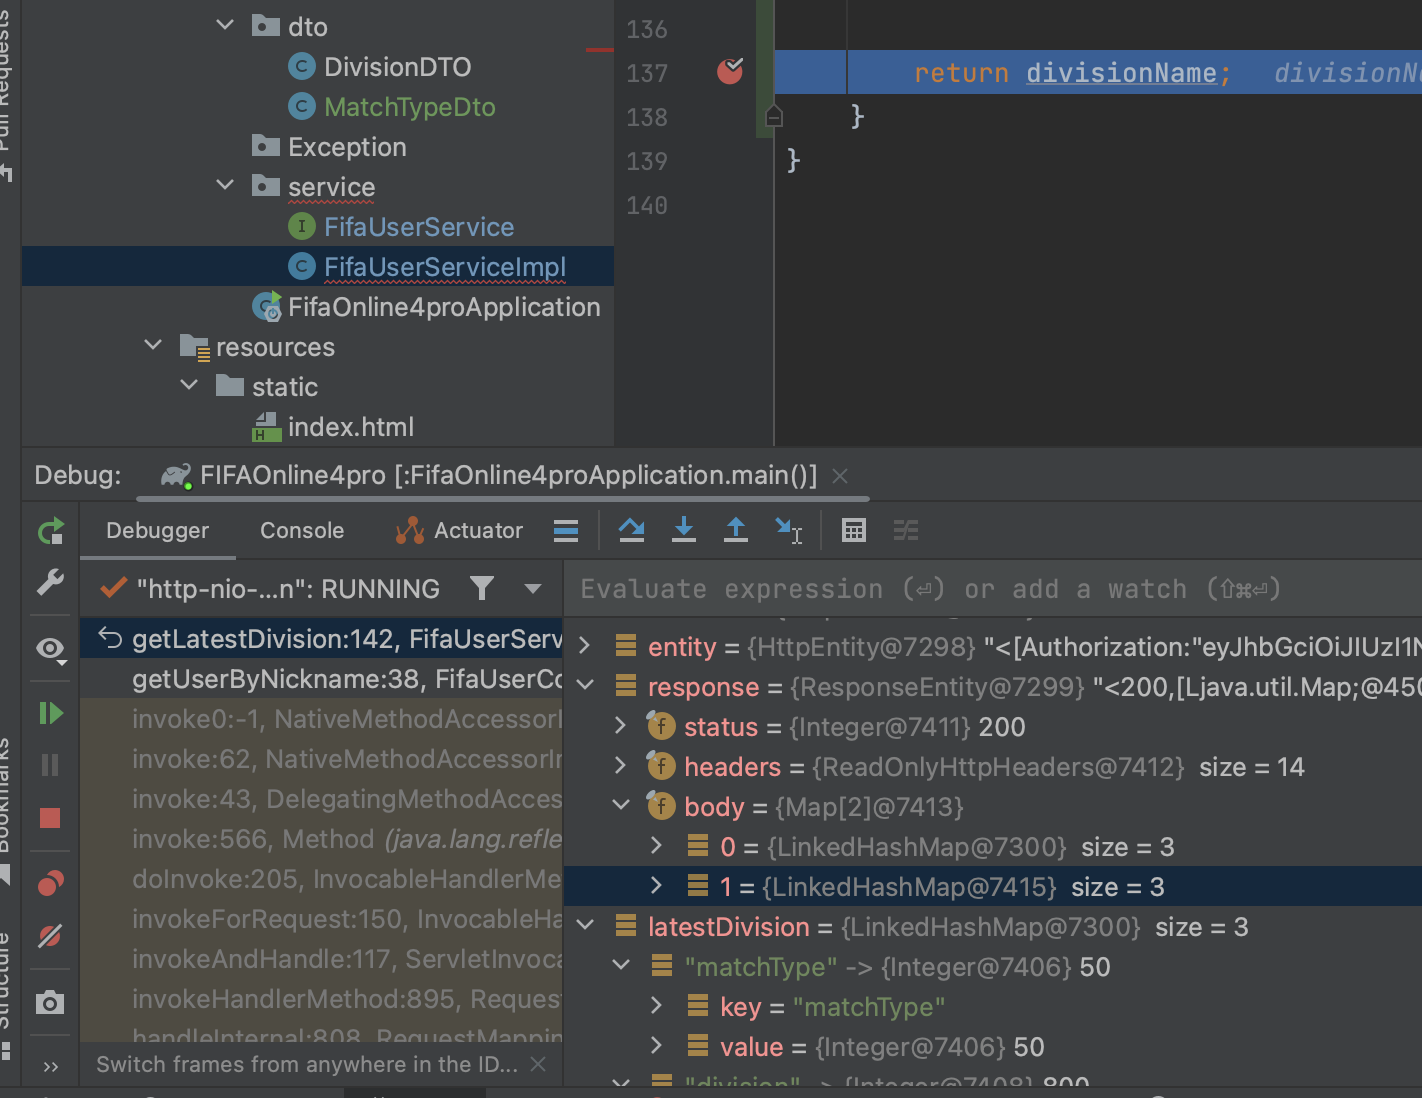Screen dimensions: 1422x1098
Task: Close the FIFAOnline4pro debug session tab
Action: 840,476
